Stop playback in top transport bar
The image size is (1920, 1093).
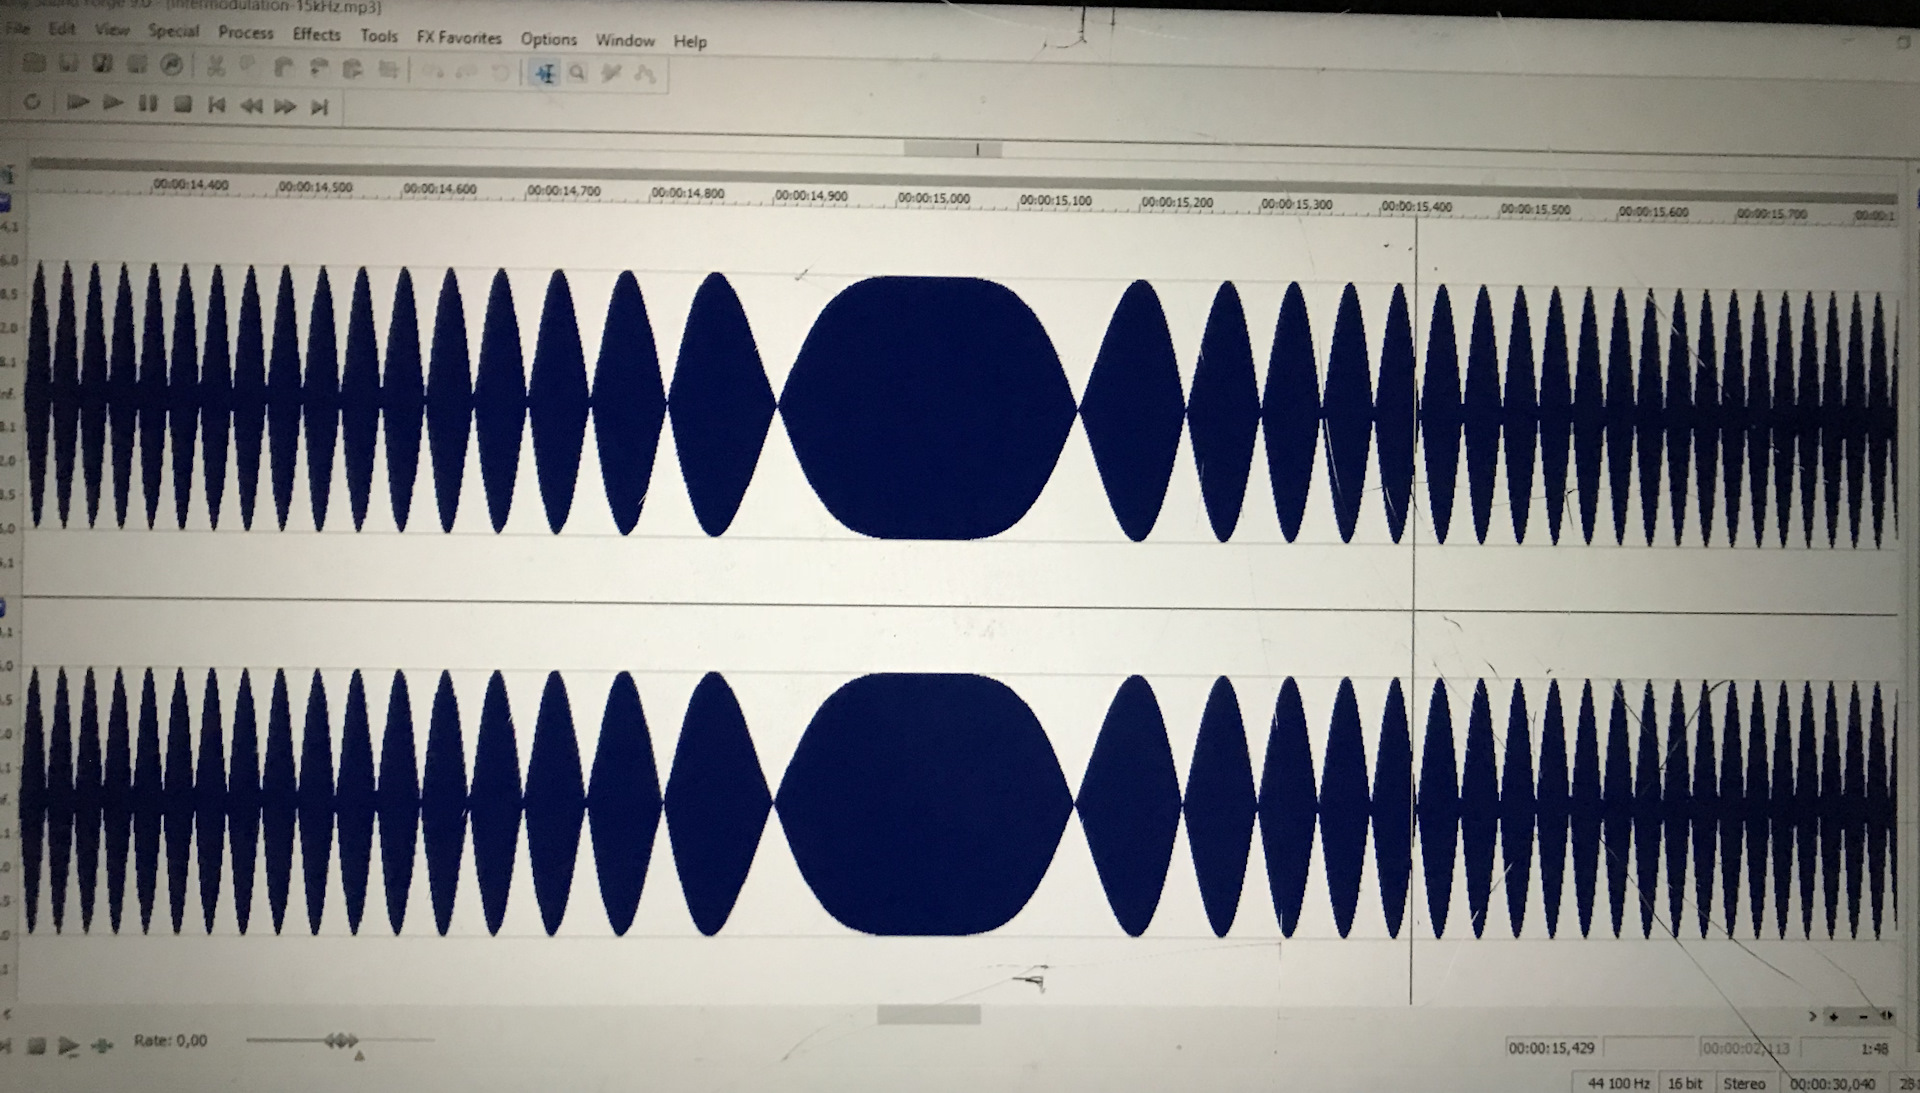[183, 104]
